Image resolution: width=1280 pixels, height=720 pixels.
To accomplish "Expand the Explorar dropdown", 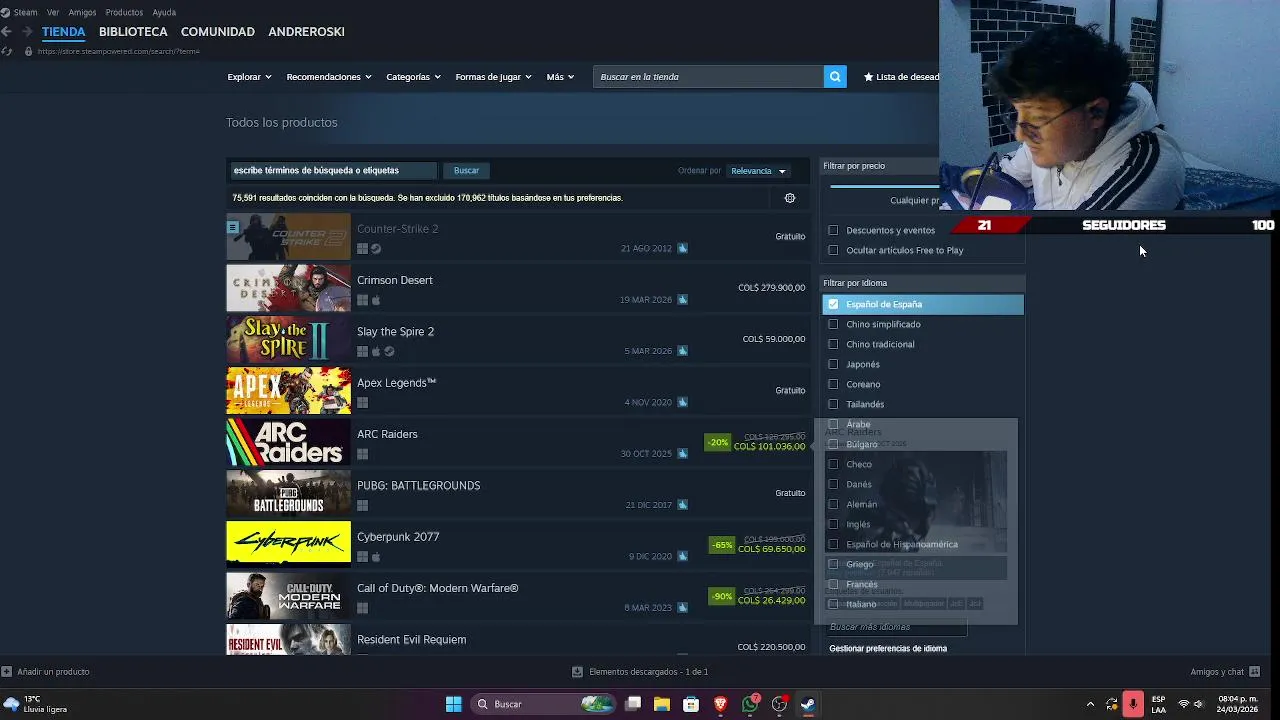I will pos(249,77).
